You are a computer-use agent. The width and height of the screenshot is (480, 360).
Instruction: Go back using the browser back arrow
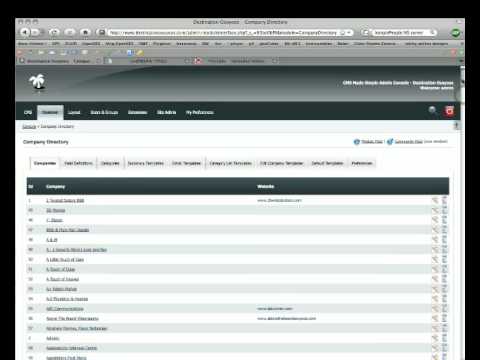(25, 32)
